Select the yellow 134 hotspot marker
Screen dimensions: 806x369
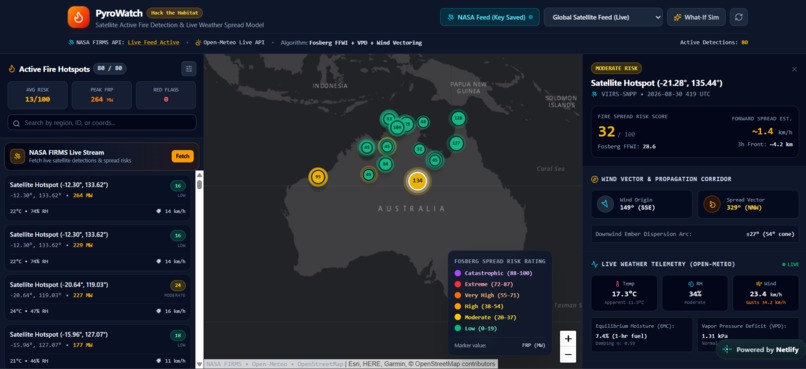tap(417, 181)
